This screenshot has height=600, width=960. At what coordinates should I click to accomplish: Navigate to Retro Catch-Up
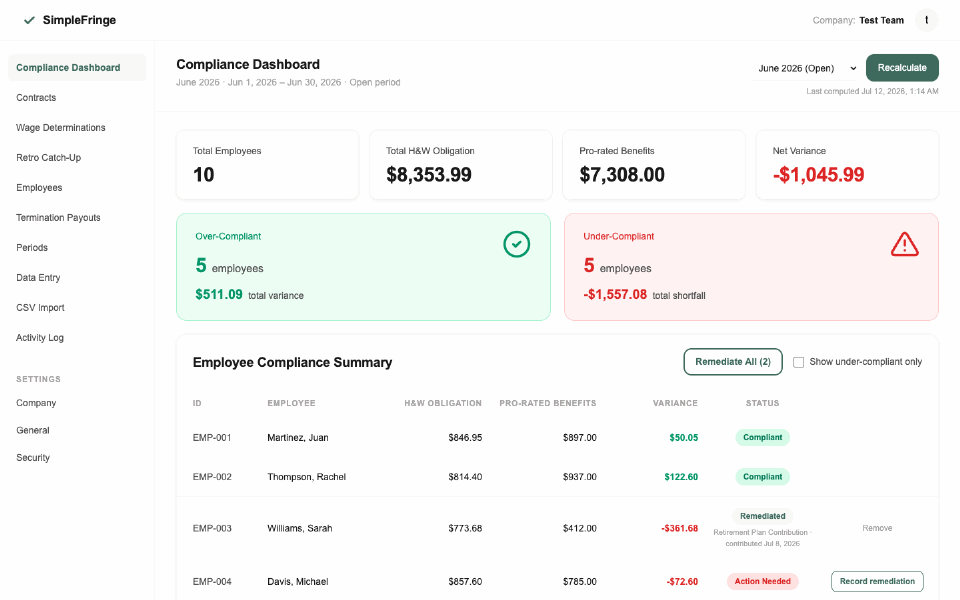[x=48, y=157]
